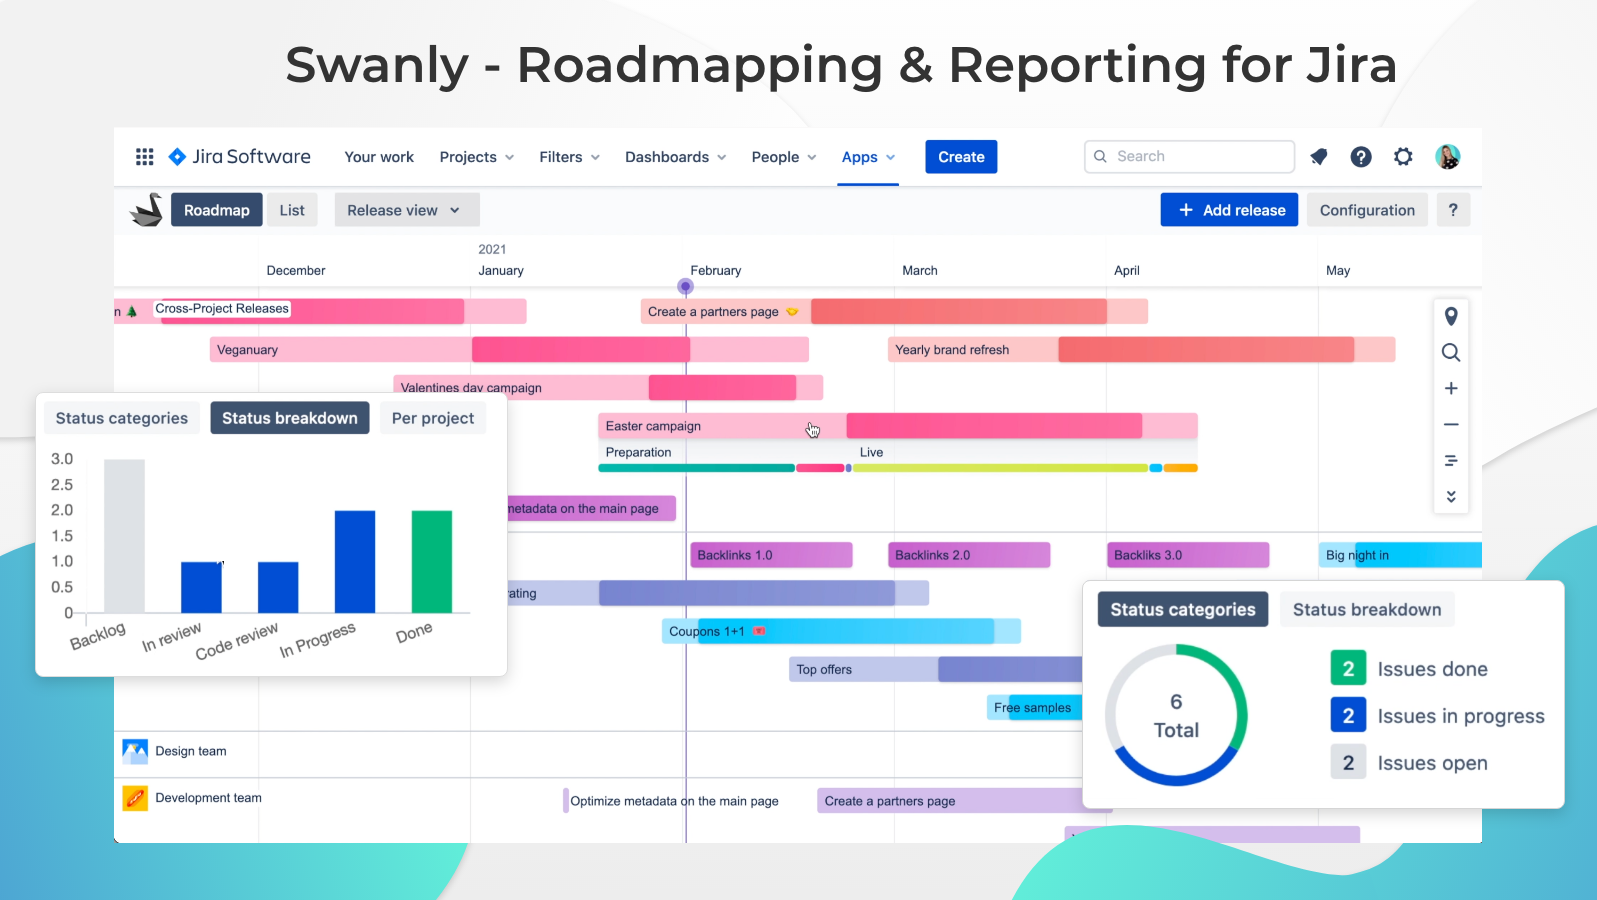Select the Big night in bar
1597x900 pixels.
(x=1400, y=555)
